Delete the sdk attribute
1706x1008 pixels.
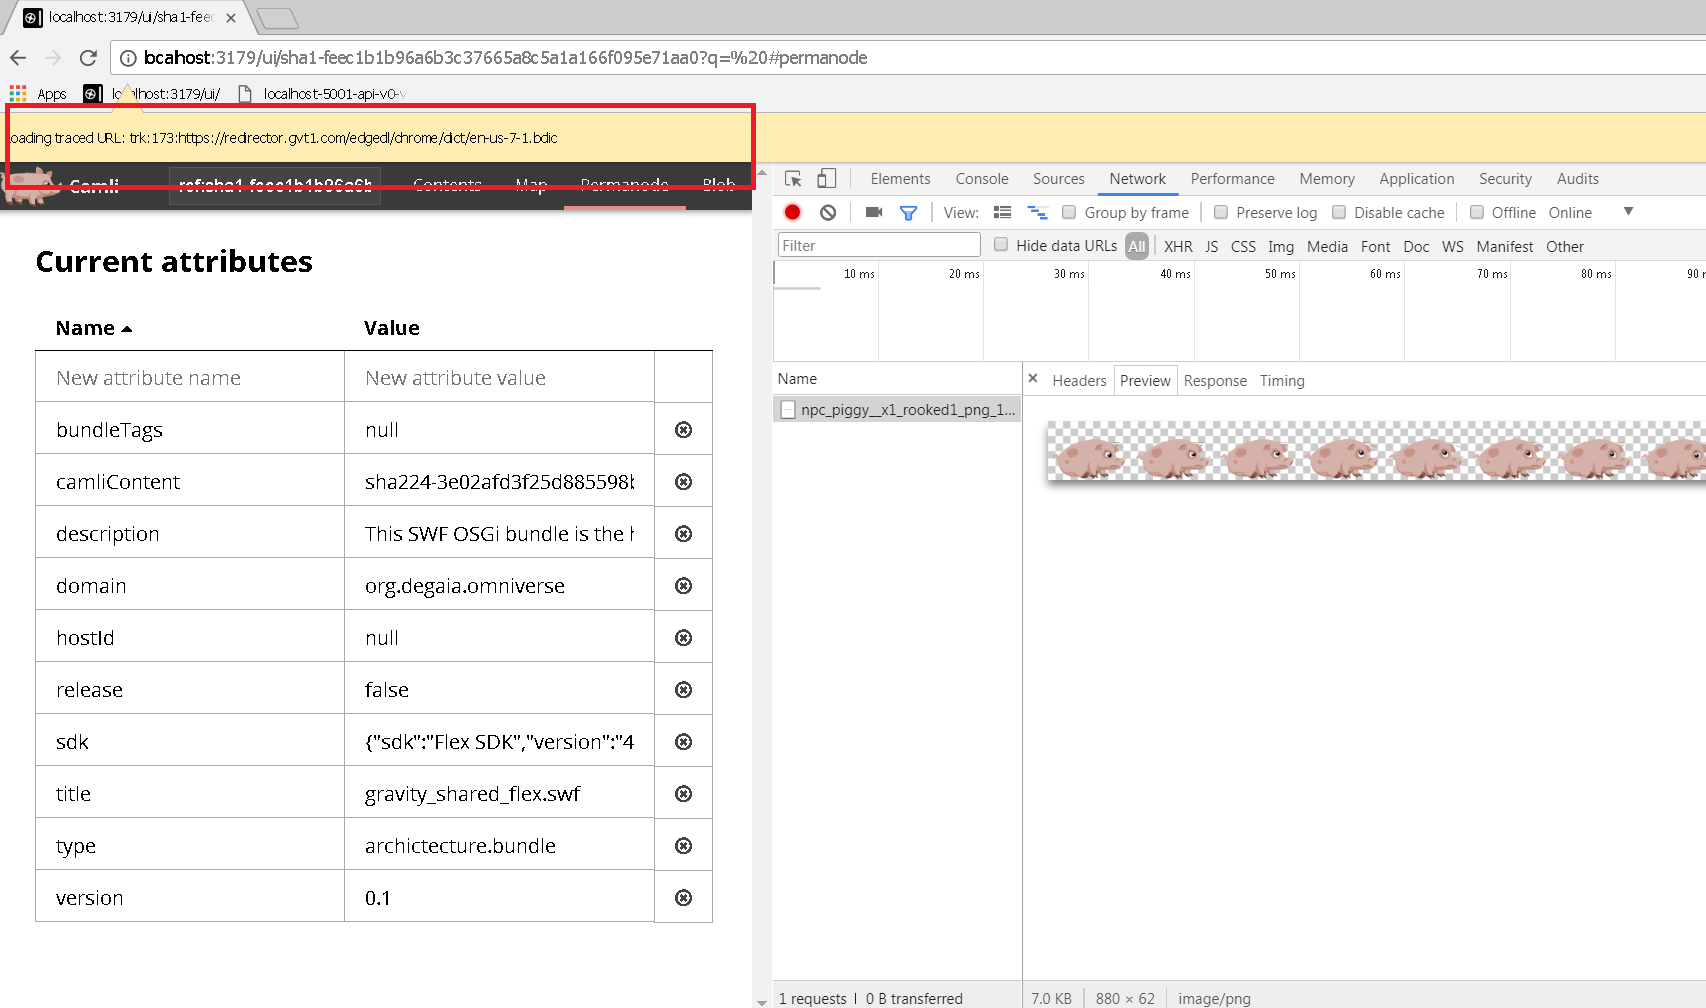pyautogui.click(x=684, y=742)
